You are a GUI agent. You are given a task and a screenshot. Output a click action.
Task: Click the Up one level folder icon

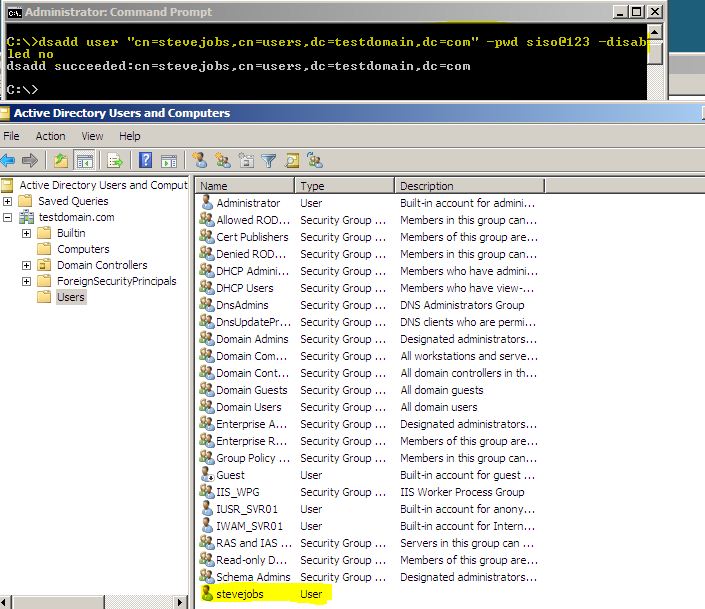(61, 160)
